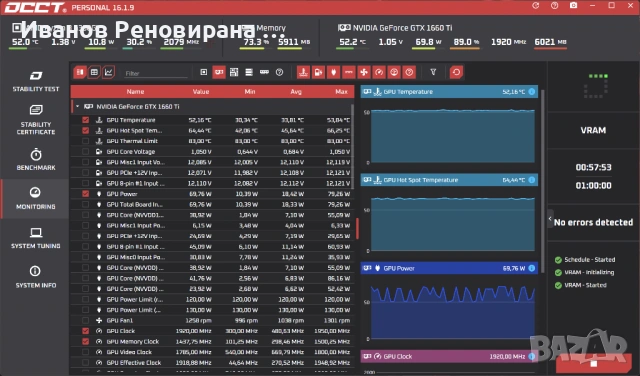Toggle the unknown-device group question icon
Image resolution: width=640 pixels, height=376 pixels.
pyautogui.click(x=280, y=72)
